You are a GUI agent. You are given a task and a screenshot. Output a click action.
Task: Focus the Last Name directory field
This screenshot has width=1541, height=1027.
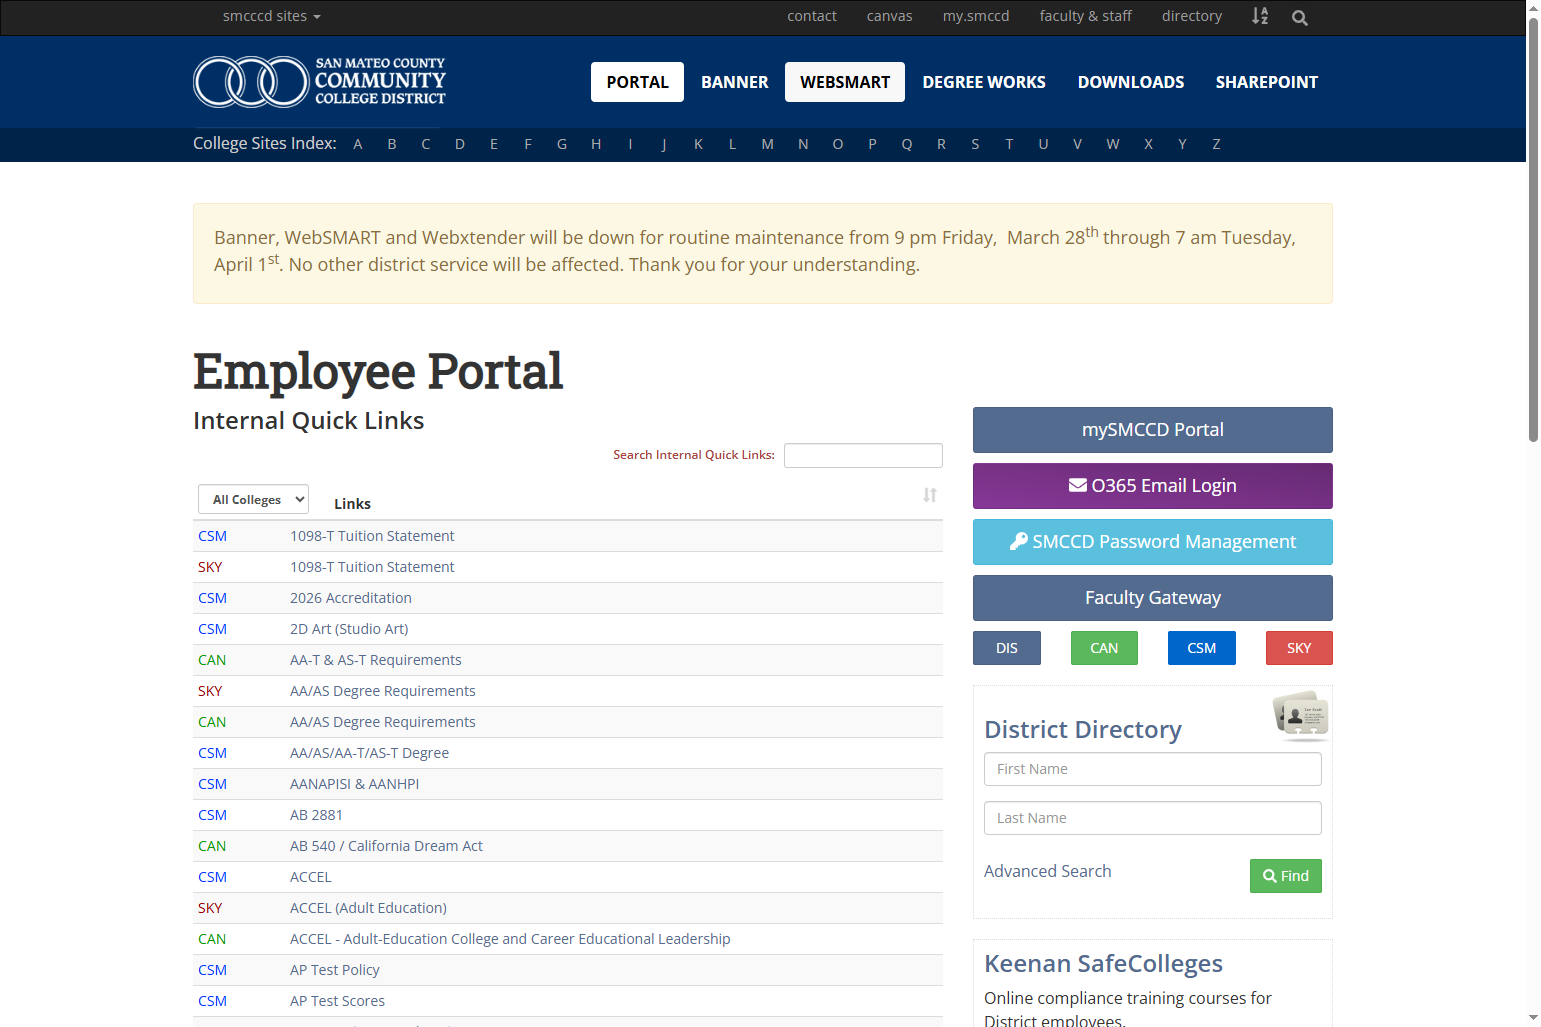click(x=1153, y=818)
